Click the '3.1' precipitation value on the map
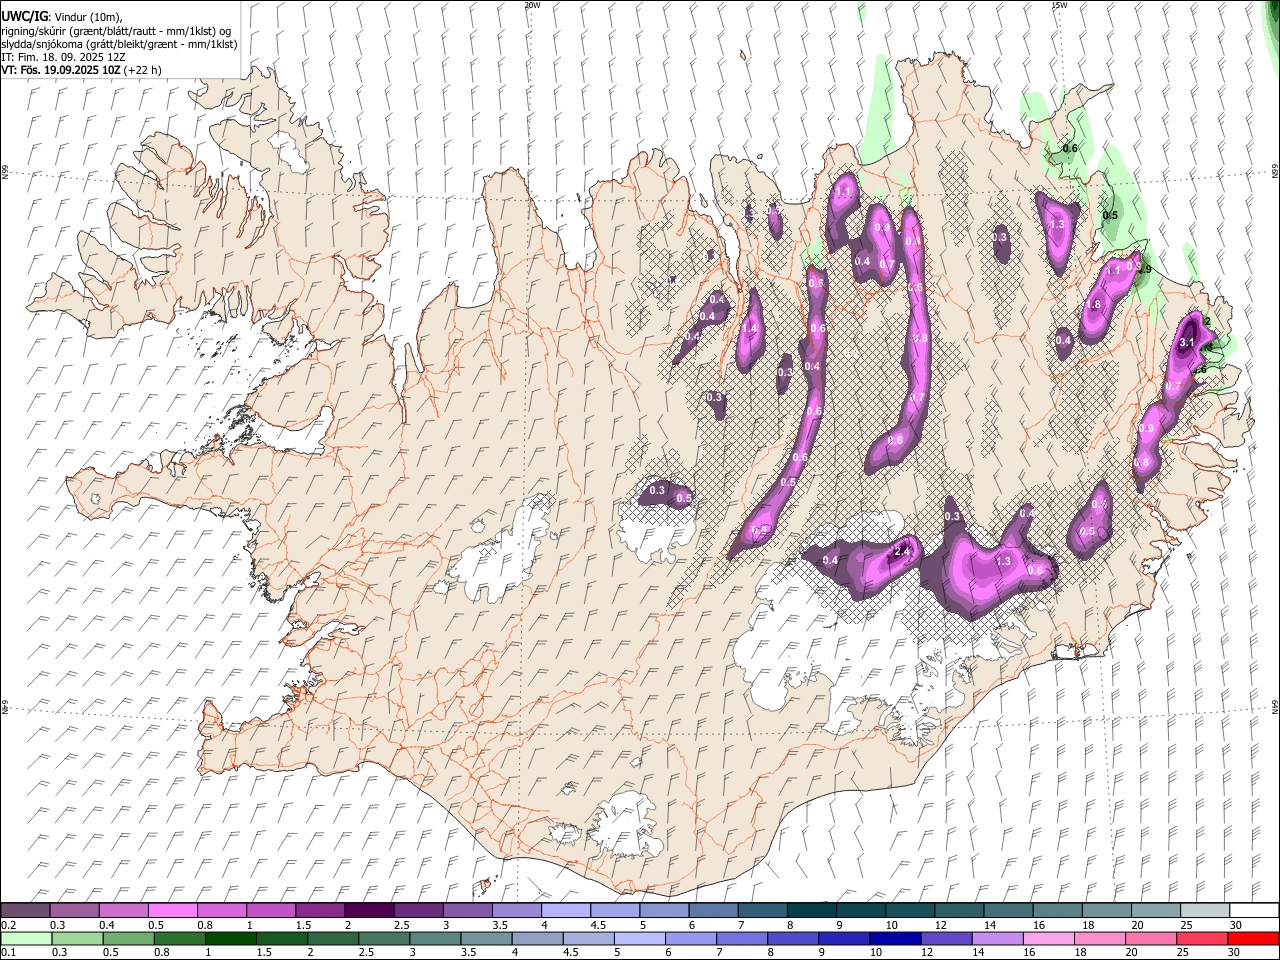This screenshot has width=1280, height=960. 1187,343
